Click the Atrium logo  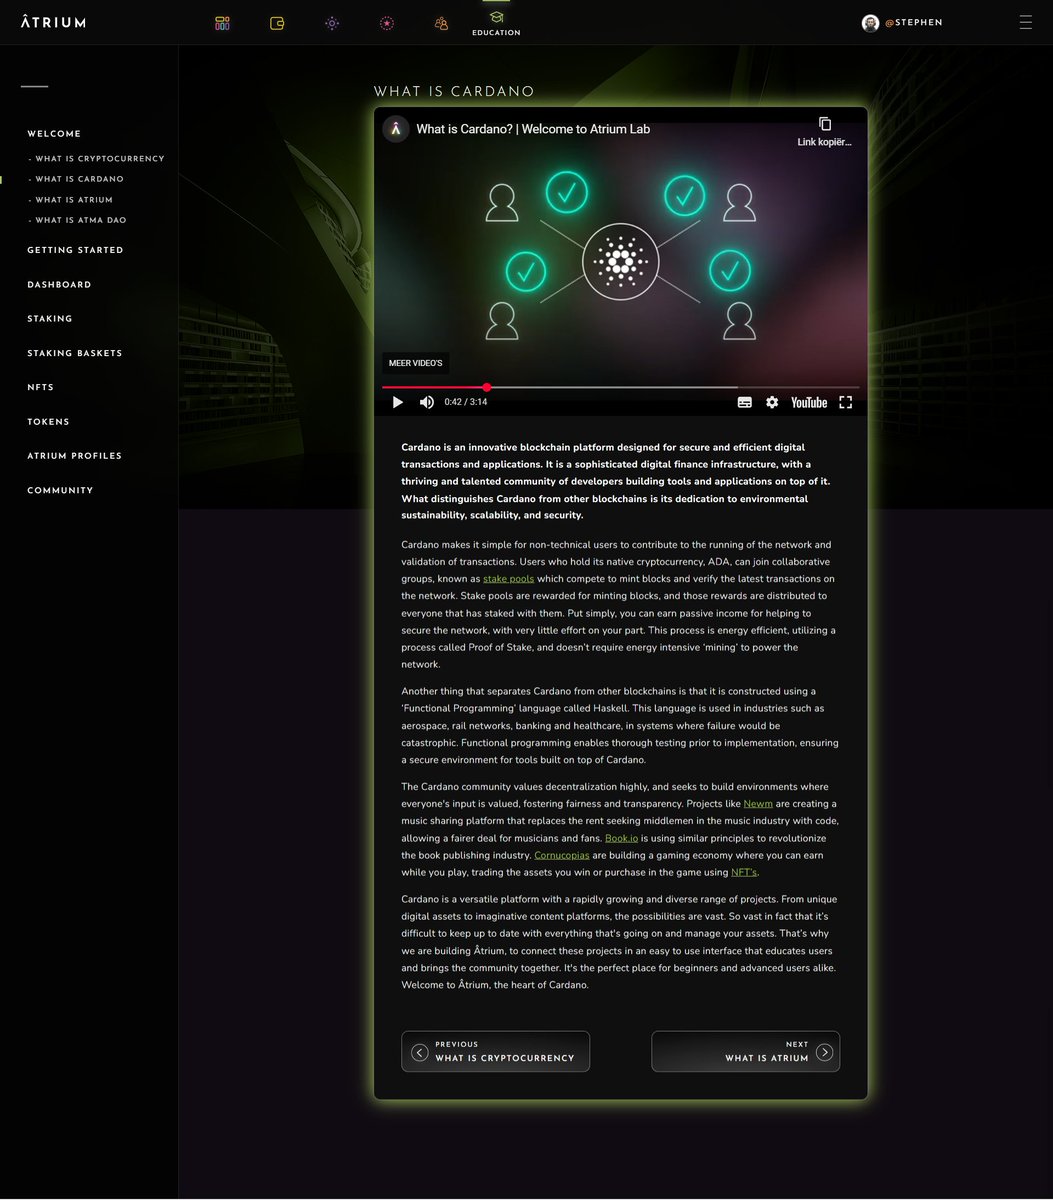coord(53,22)
